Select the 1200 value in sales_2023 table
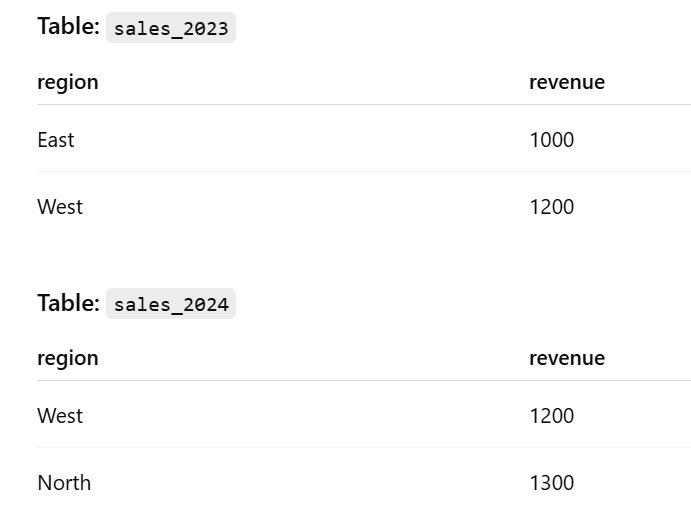The image size is (691, 510). pyautogui.click(x=552, y=207)
